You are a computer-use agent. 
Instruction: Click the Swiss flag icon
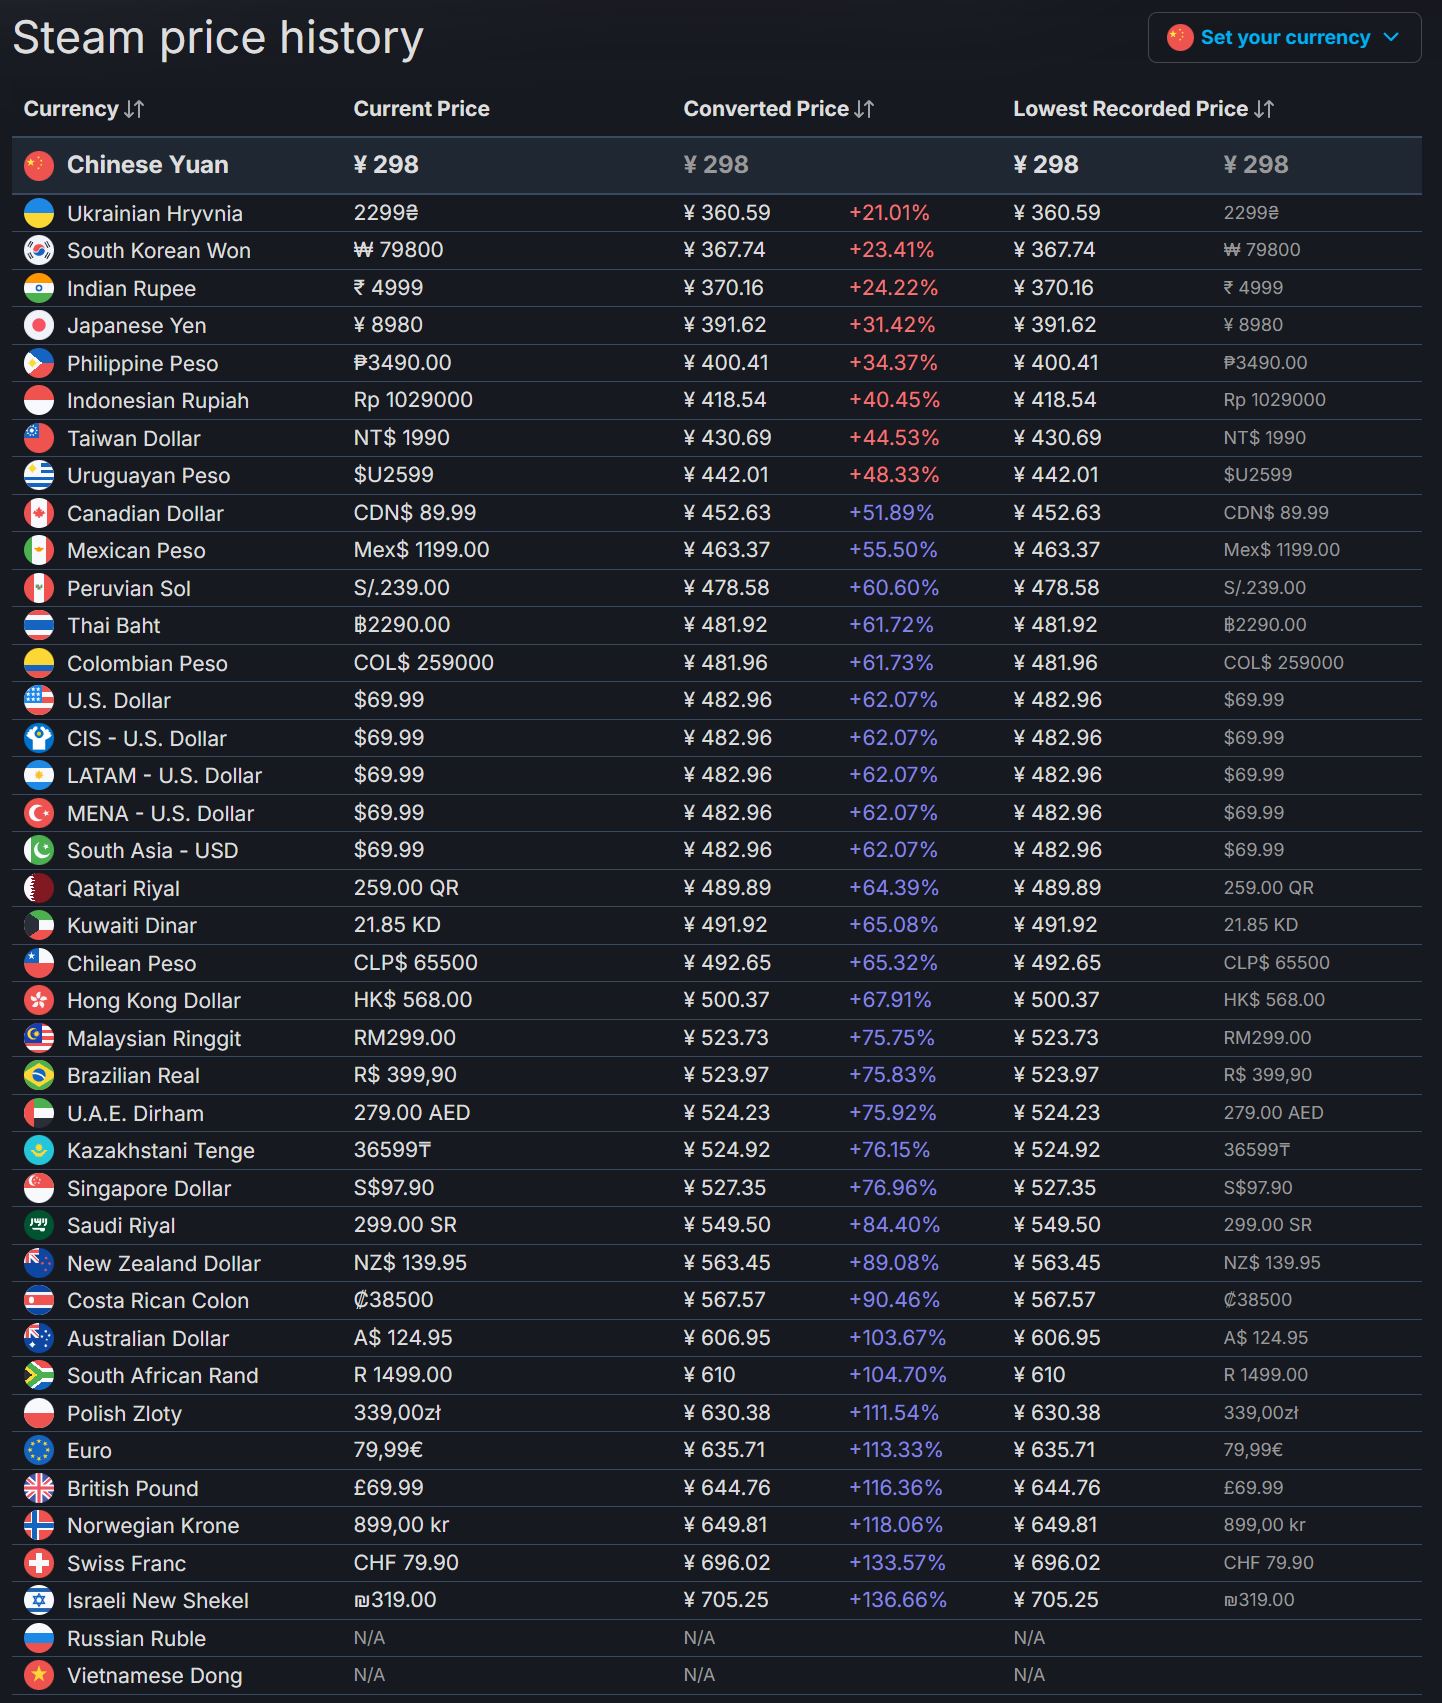(39, 1563)
